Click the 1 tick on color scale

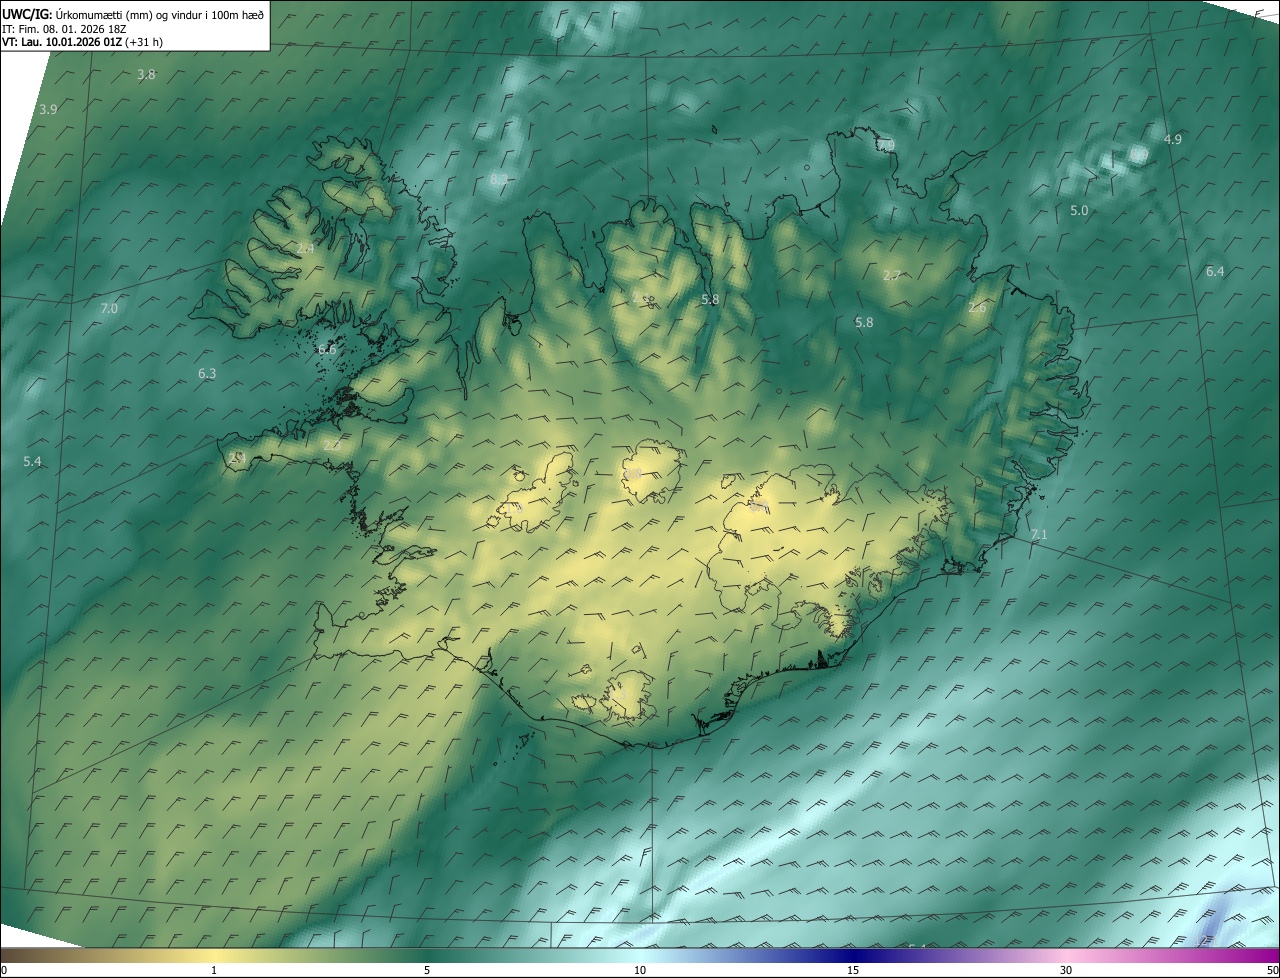coord(214,970)
